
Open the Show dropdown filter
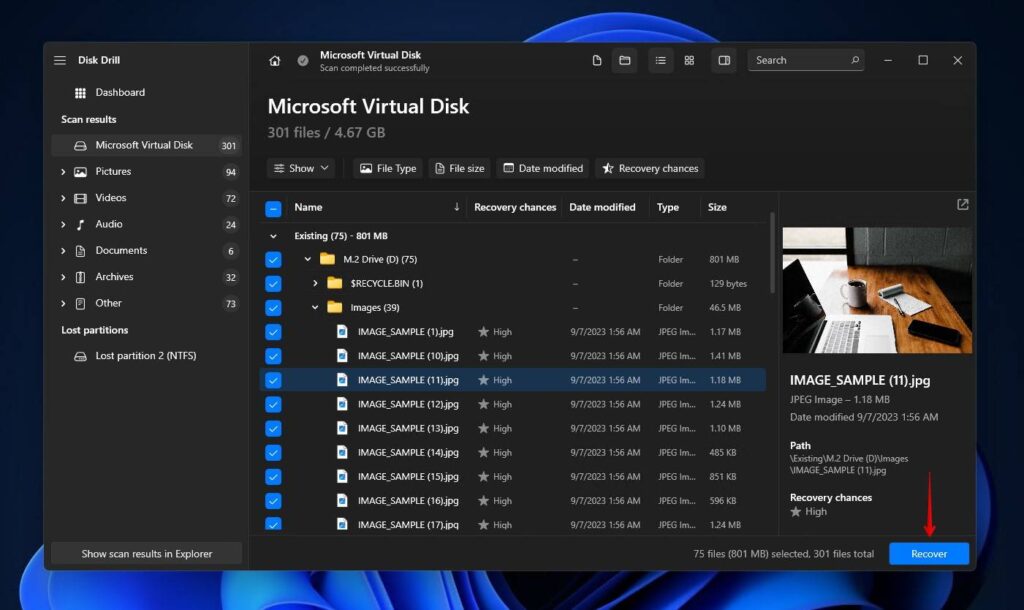pyautogui.click(x=301, y=169)
